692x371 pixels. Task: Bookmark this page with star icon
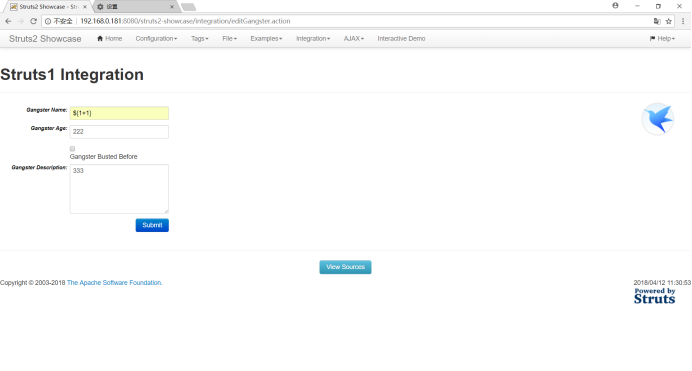click(669, 21)
